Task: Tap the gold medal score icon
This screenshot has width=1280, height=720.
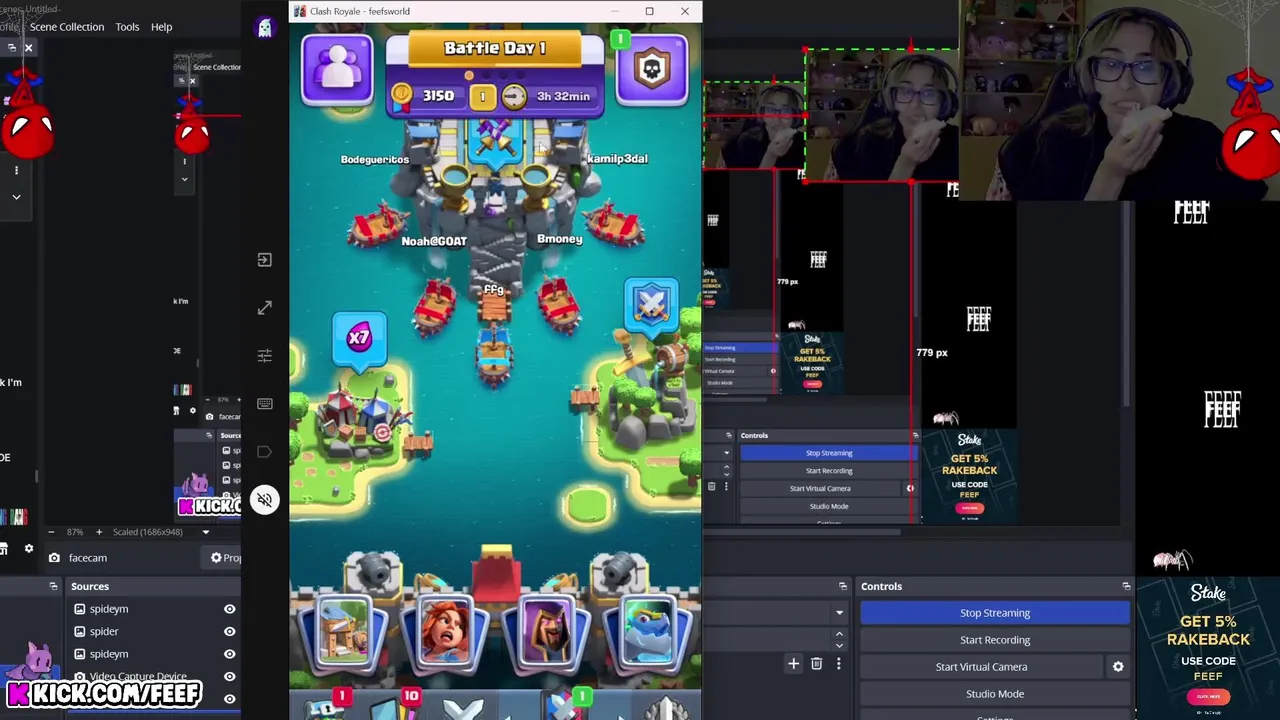Action: coord(402,96)
